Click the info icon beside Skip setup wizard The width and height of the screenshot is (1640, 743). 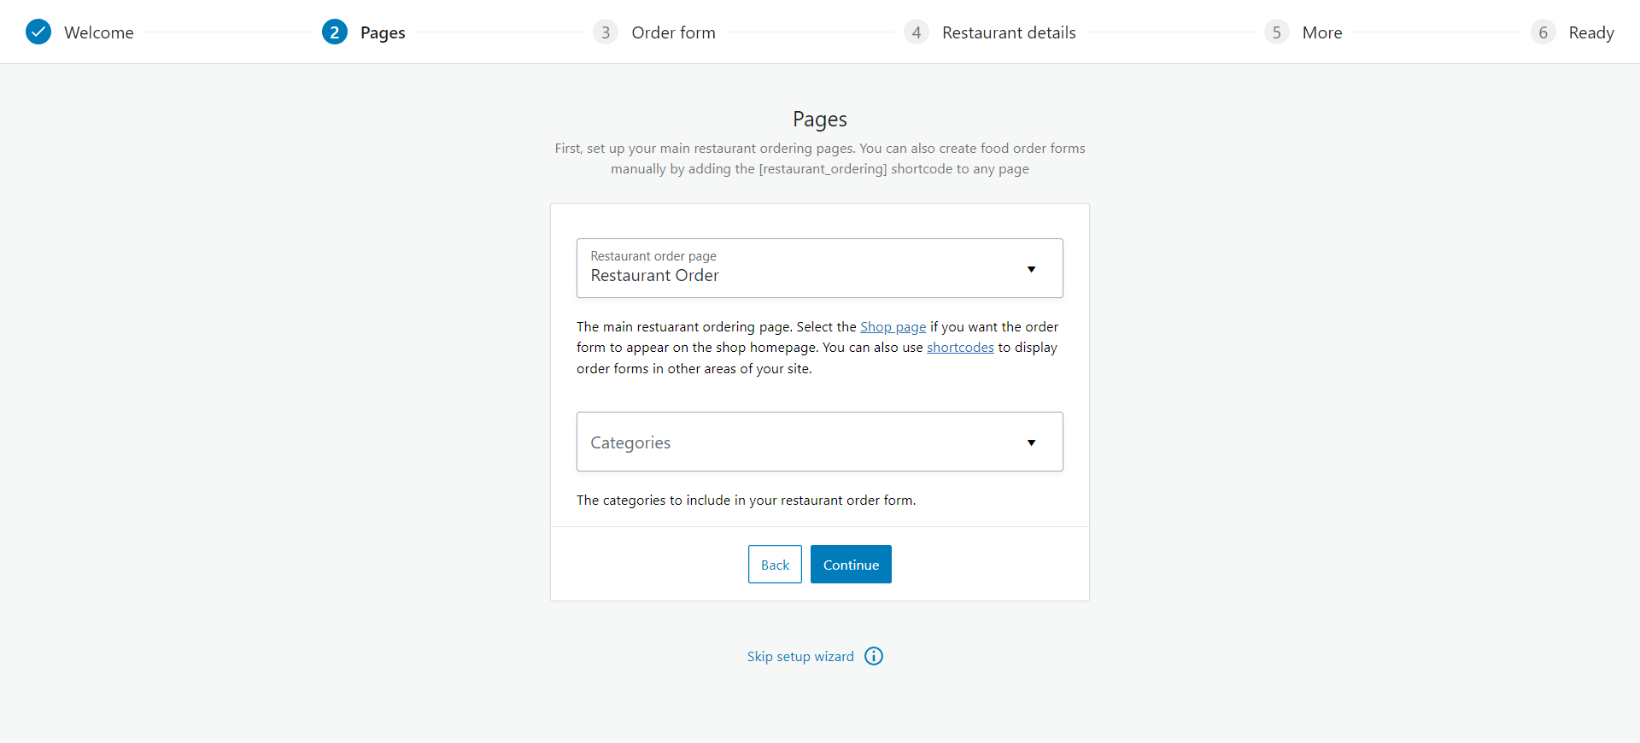click(874, 656)
